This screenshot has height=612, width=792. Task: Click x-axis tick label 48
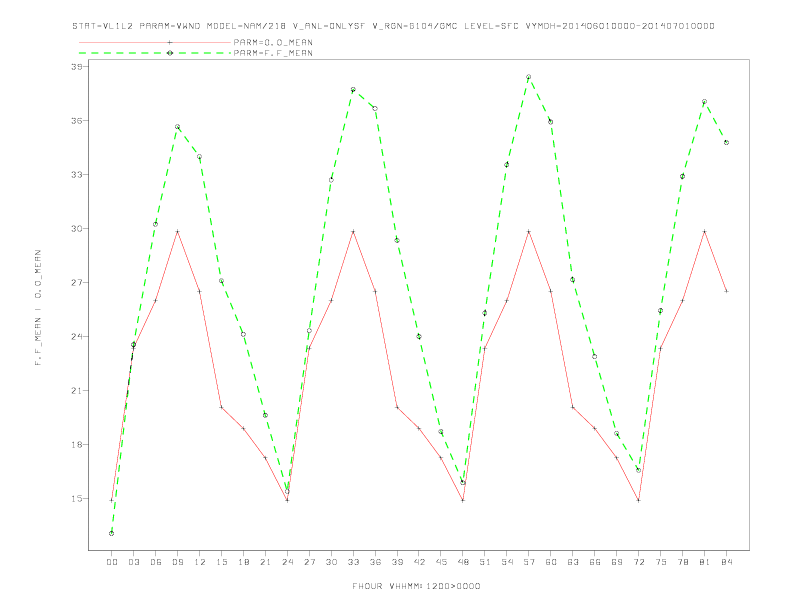click(x=463, y=562)
